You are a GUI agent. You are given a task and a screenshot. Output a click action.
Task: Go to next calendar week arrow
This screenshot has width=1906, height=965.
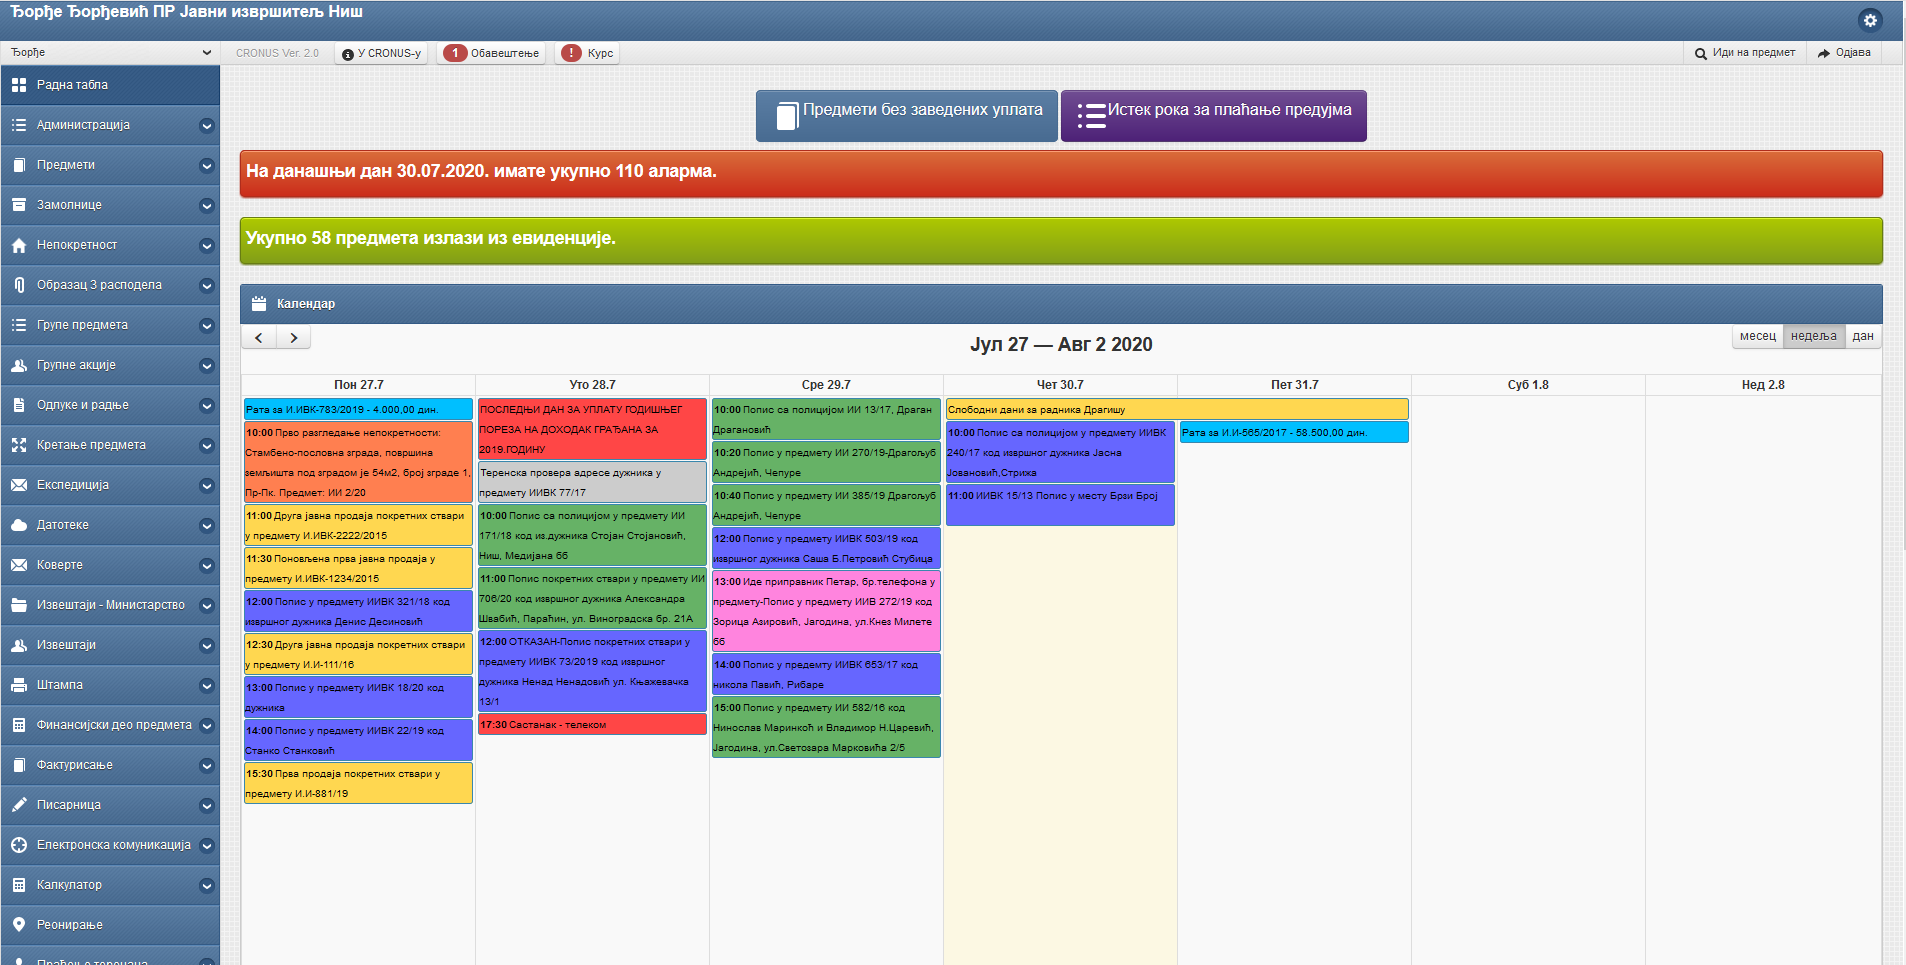(x=293, y=338)
